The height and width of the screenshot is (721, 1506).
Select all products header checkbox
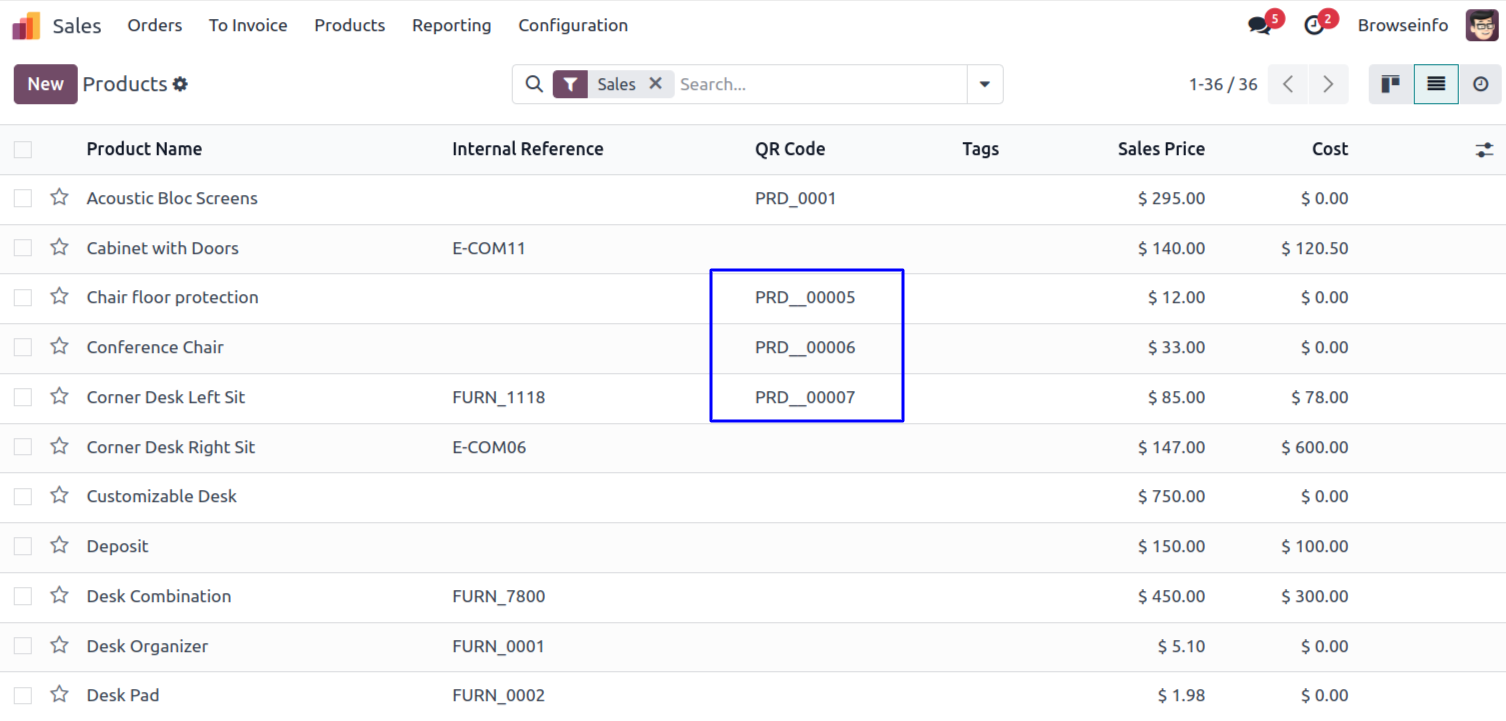(23, 150)
